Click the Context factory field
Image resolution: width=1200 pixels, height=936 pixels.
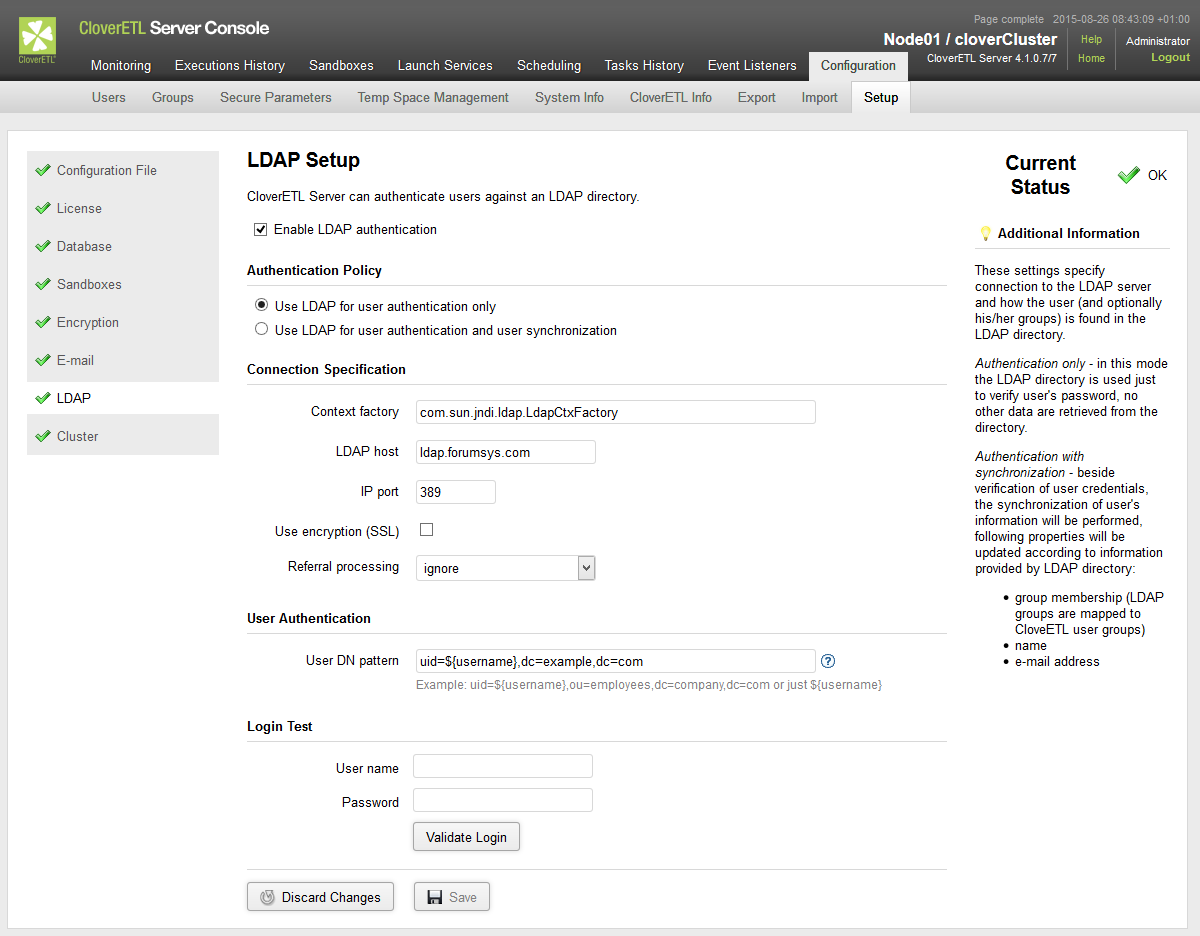pyautogui.click(x=616, y=412)
